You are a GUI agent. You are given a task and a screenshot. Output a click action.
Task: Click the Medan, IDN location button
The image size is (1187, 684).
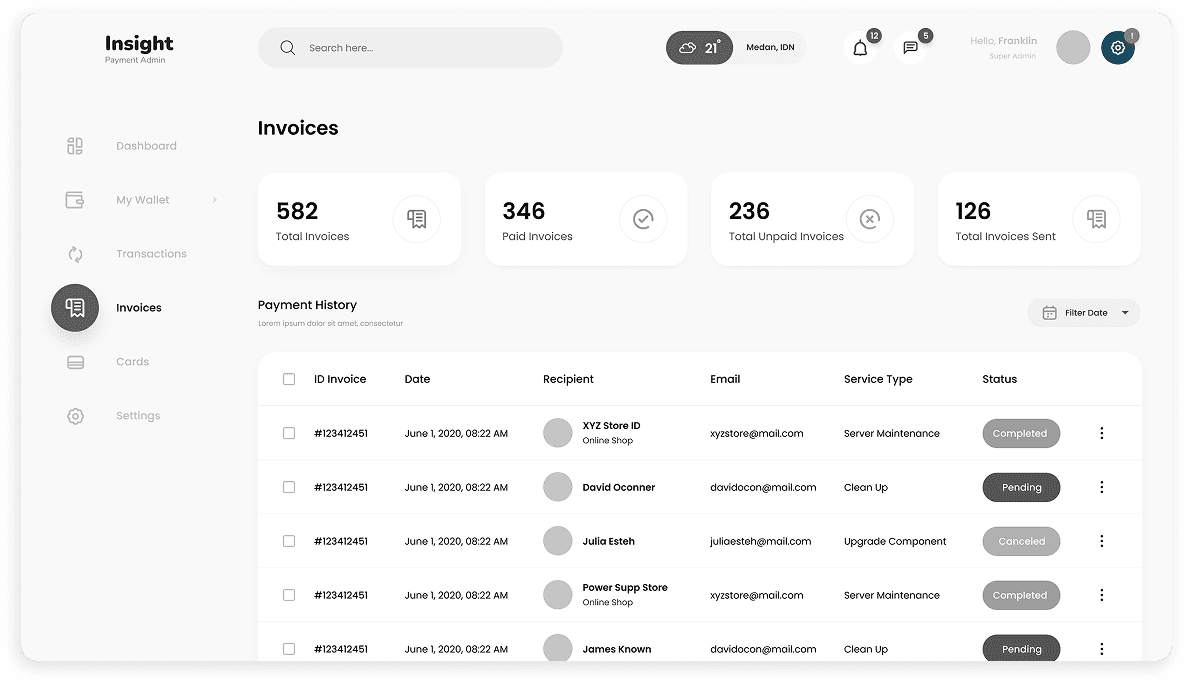(x=769, y=47)
